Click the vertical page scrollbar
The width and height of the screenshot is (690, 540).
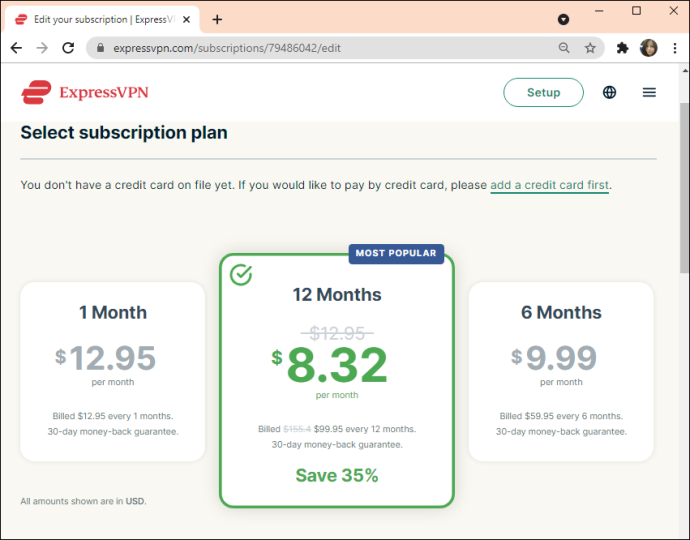[685, 188]
